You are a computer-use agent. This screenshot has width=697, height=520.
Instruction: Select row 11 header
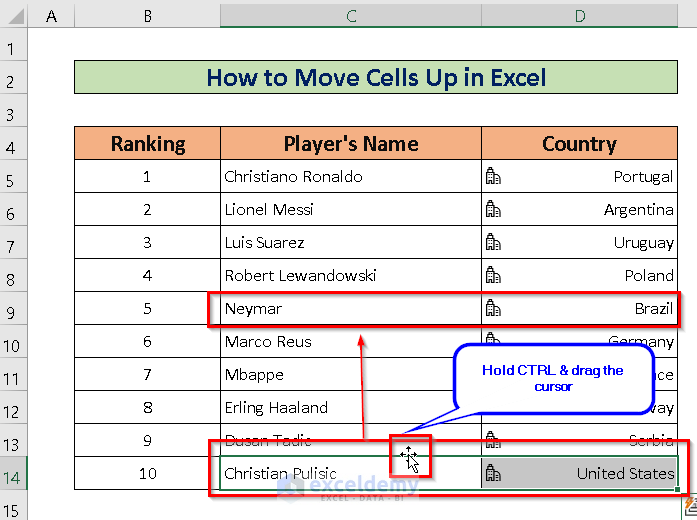[13, 374]
